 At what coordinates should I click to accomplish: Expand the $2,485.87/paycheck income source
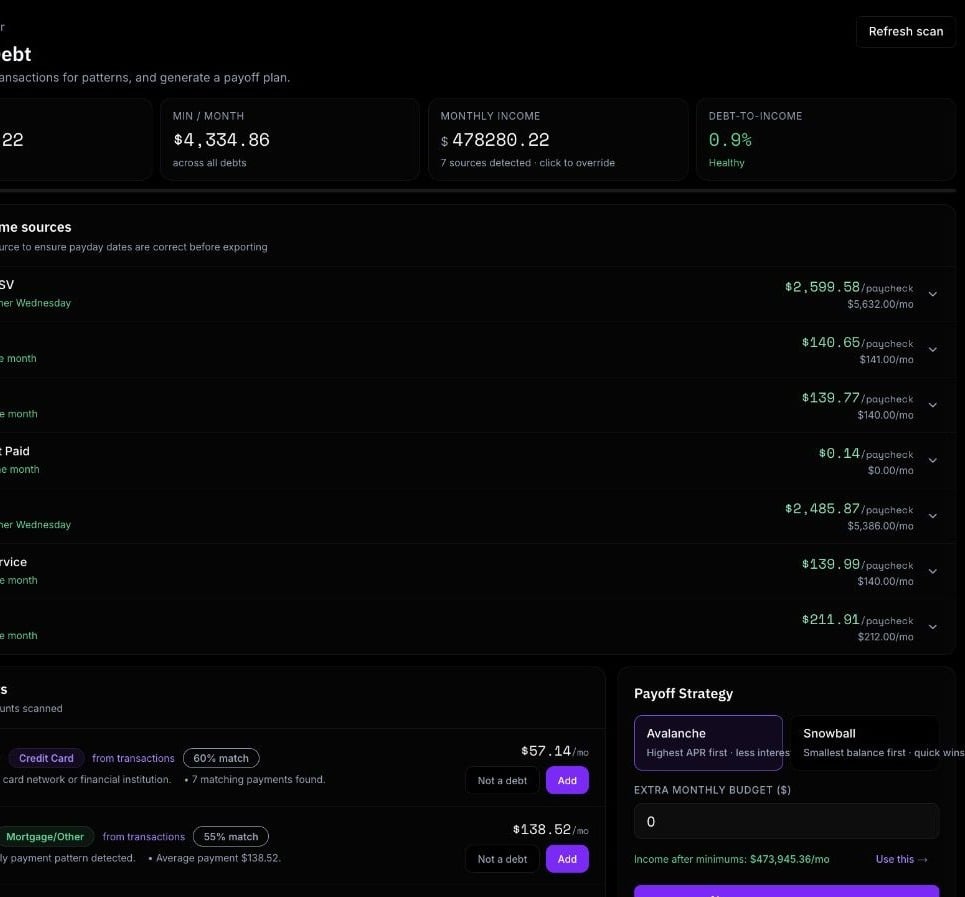tap(932, 516)
